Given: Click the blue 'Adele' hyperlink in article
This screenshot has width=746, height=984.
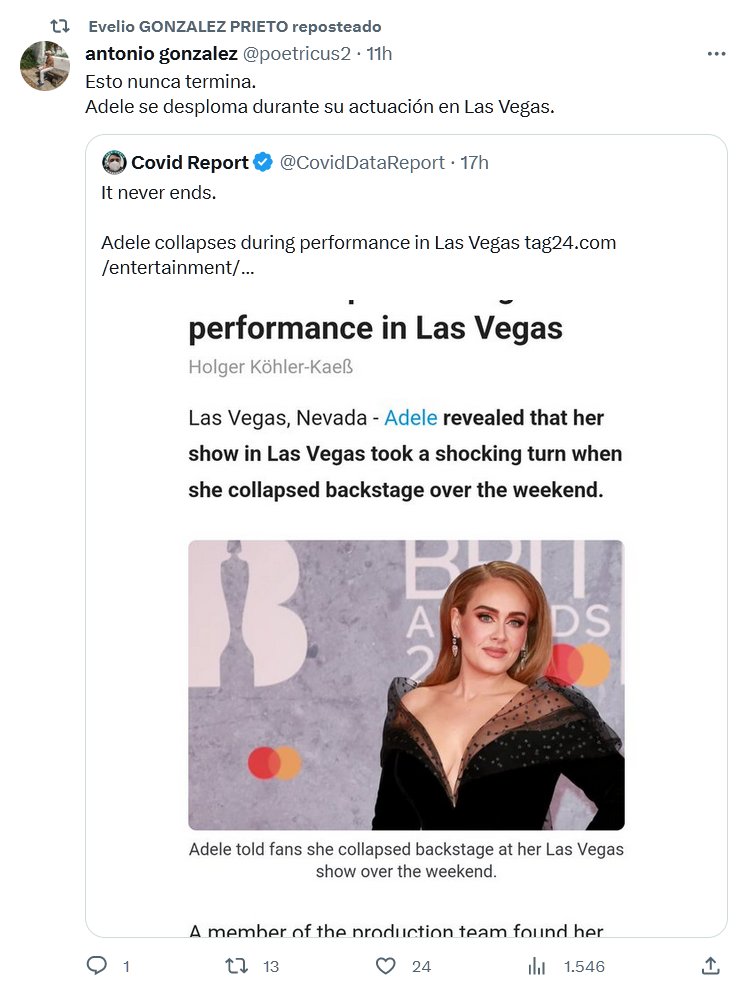Looking at the screenshot, I should (x=411, y=417).
